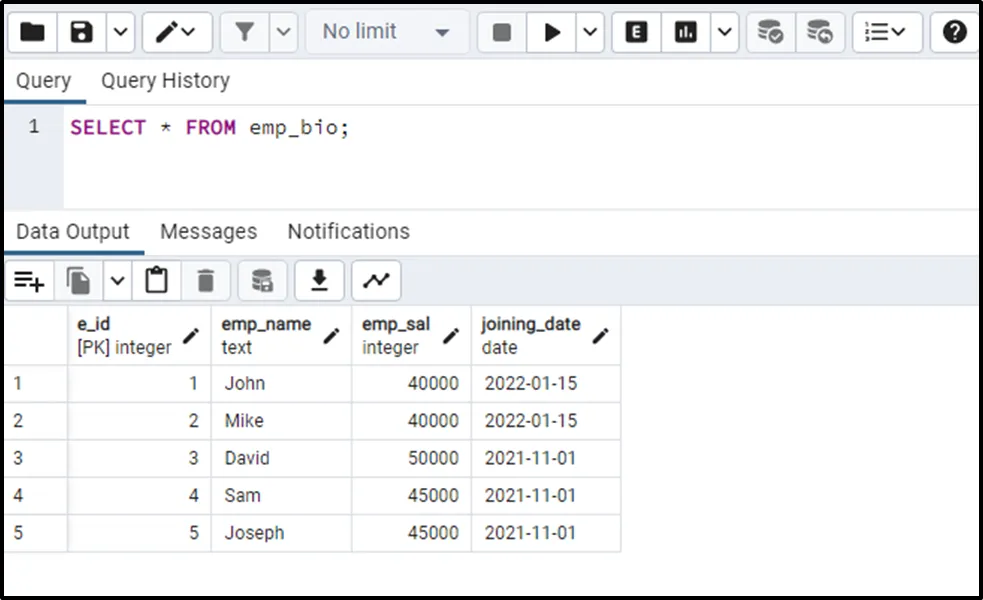Click the Open File folder icon
The height and width of the screenshot is (600, 983).
click(32, 32)
